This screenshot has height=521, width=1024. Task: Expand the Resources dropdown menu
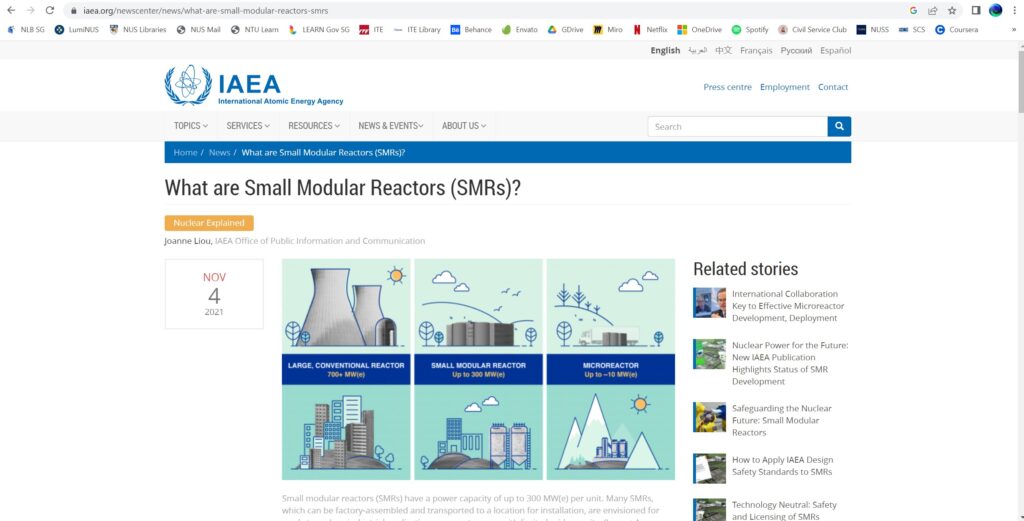tap(314, 126)
